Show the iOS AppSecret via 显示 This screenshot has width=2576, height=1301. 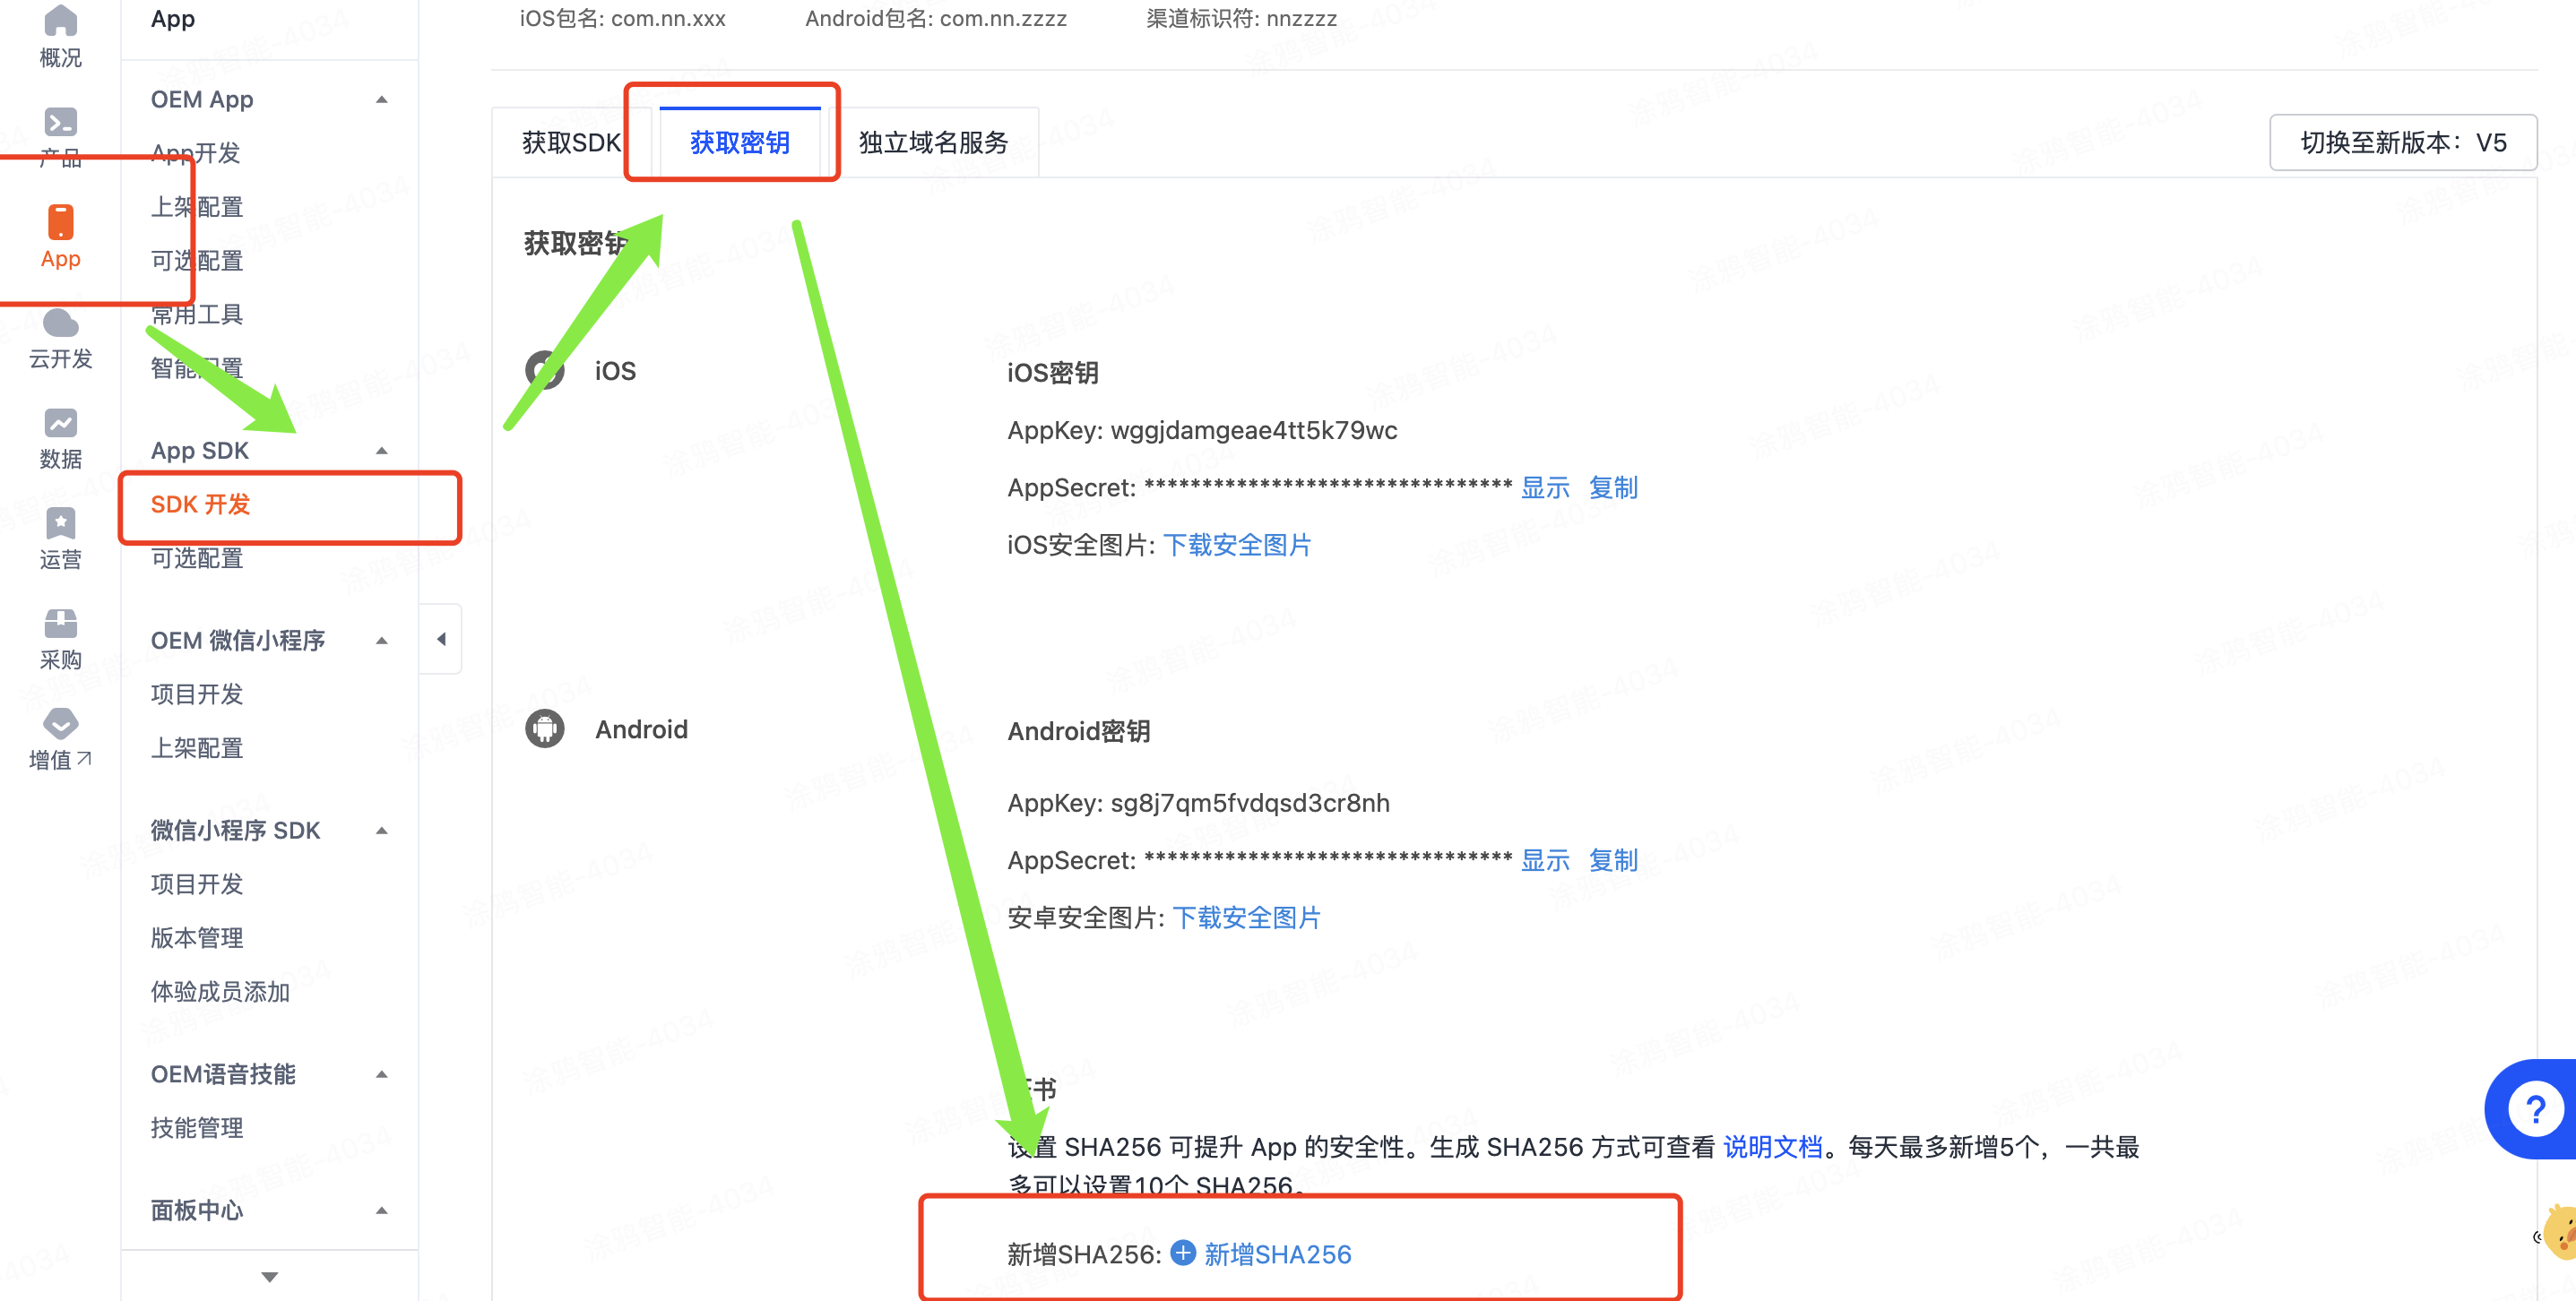coord(1544,487)
